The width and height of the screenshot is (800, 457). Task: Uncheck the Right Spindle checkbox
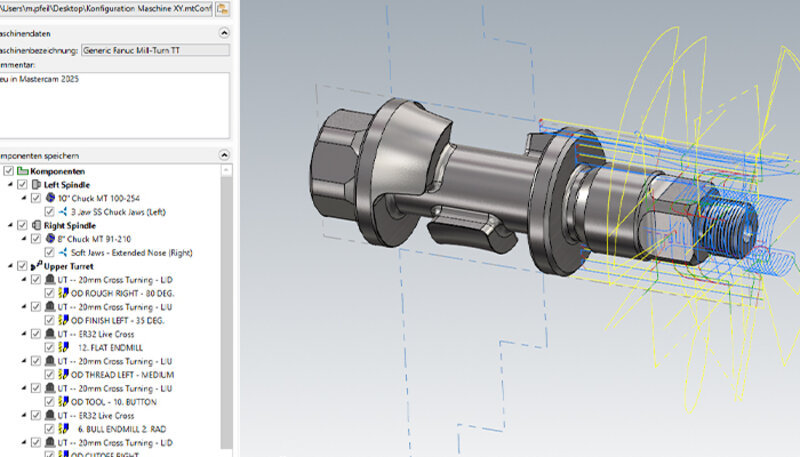point(22,226)
